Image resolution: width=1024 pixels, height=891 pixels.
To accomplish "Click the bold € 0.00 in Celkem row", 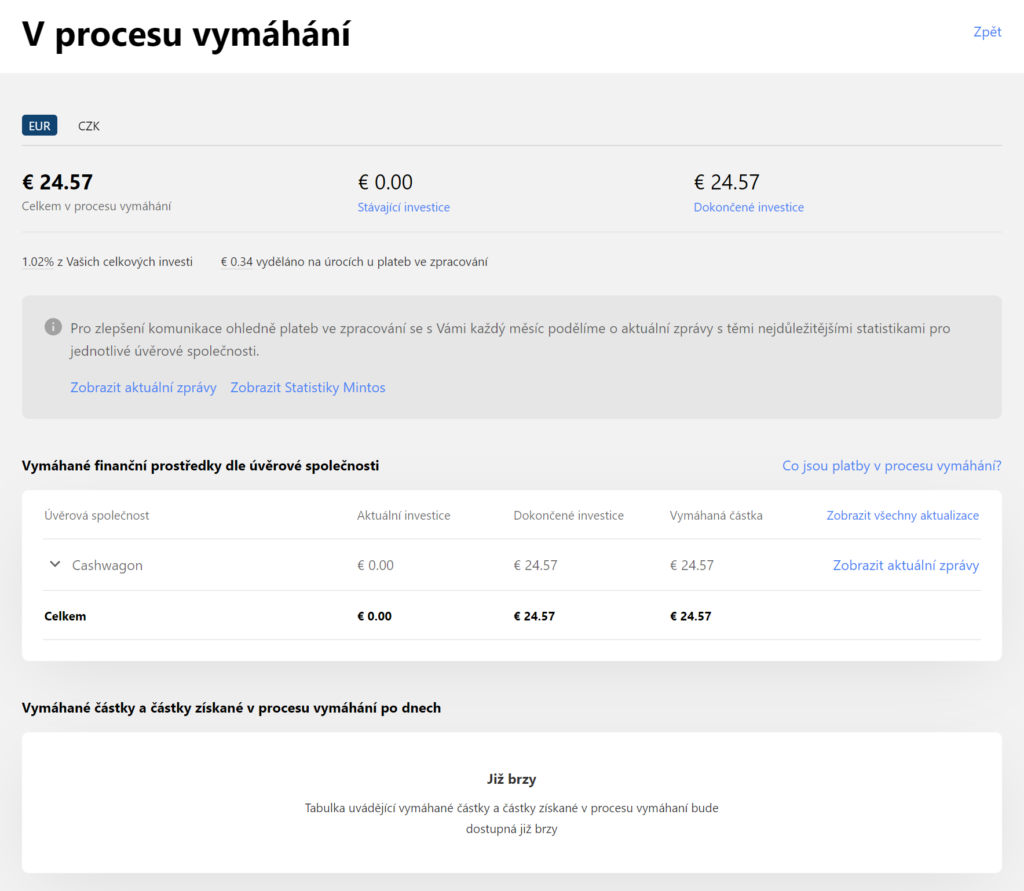I will pyautogui.click(x=374, y=616).
